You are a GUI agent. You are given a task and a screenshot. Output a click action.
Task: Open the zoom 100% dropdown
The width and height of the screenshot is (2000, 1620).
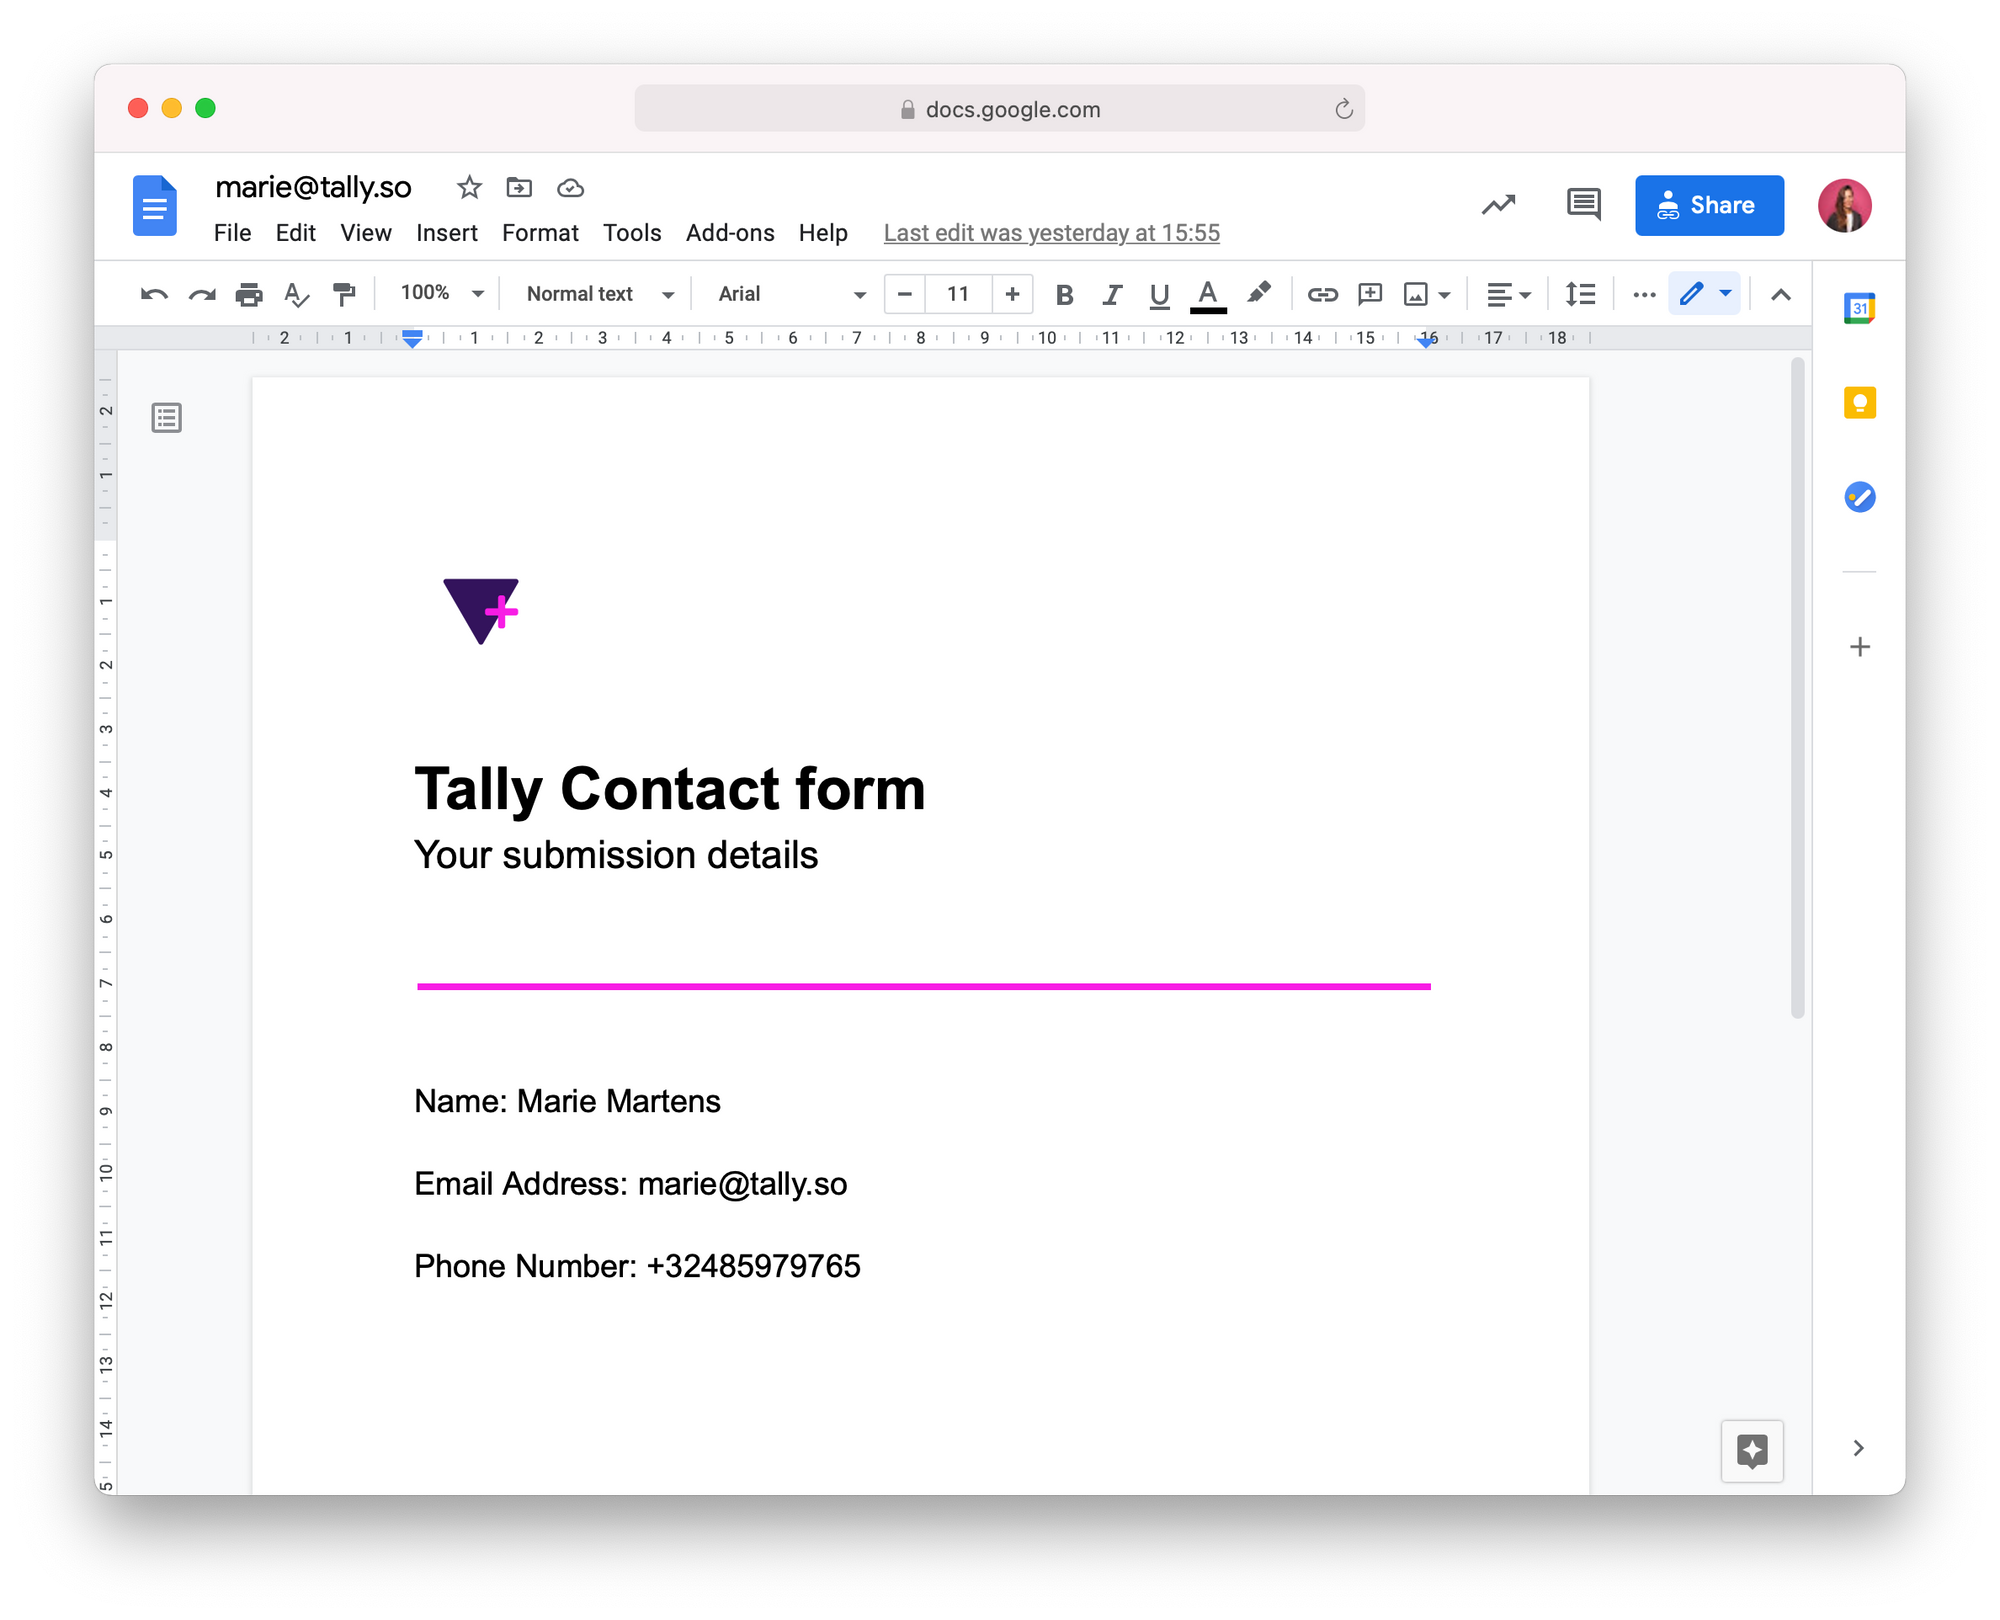[442, 293]
